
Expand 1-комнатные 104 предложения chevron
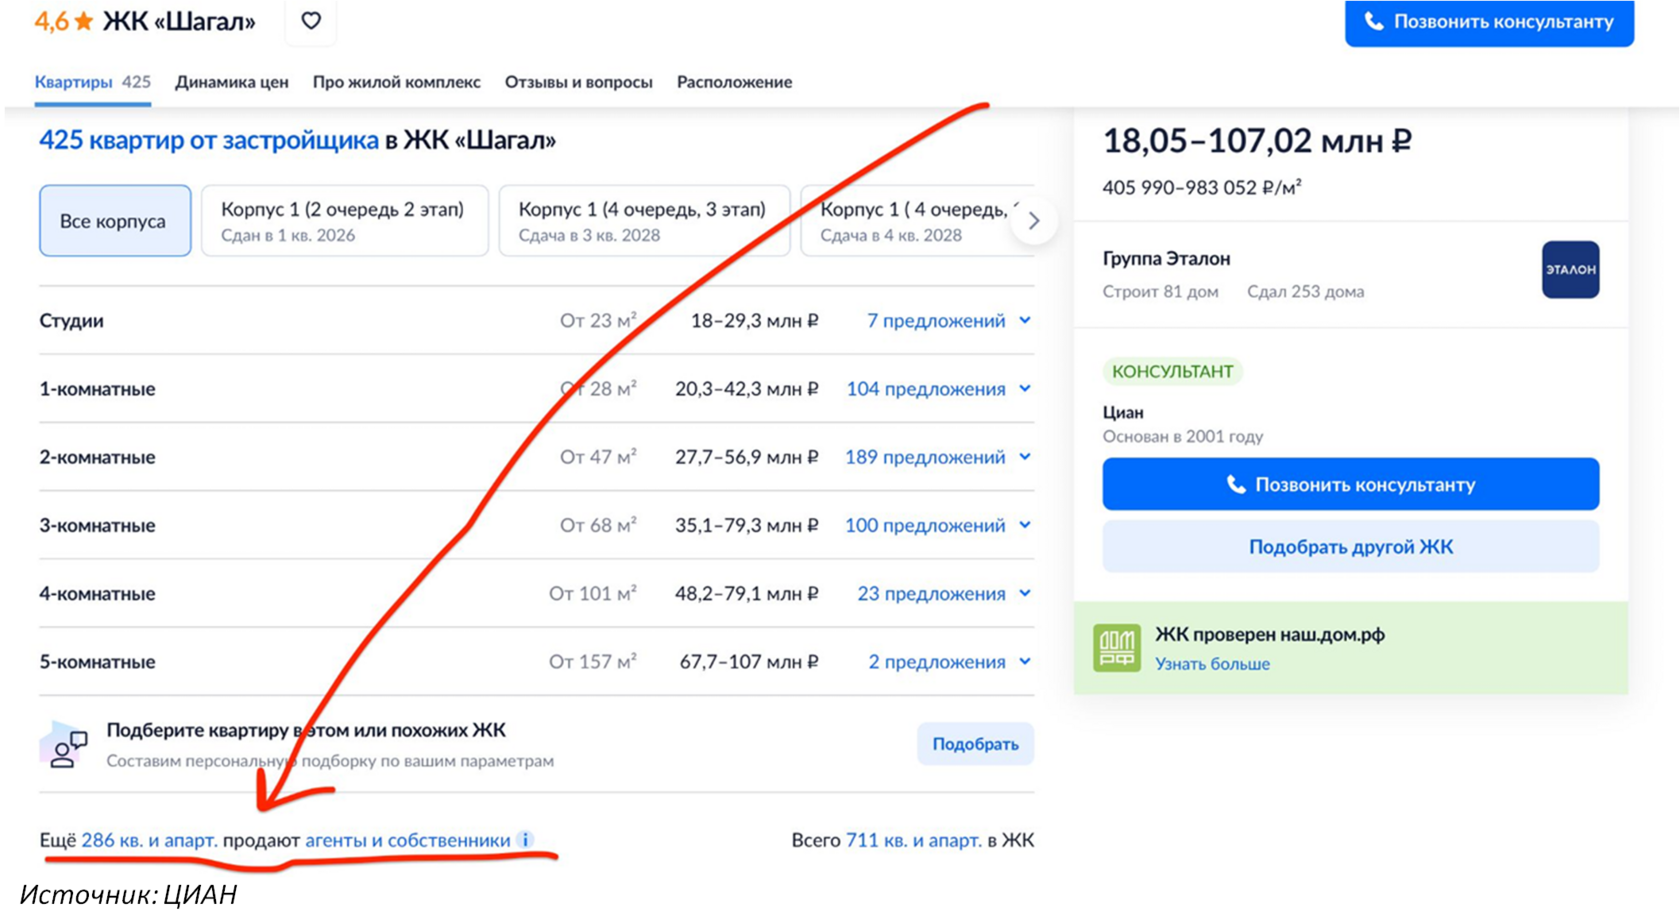(x=1025, y=389)
